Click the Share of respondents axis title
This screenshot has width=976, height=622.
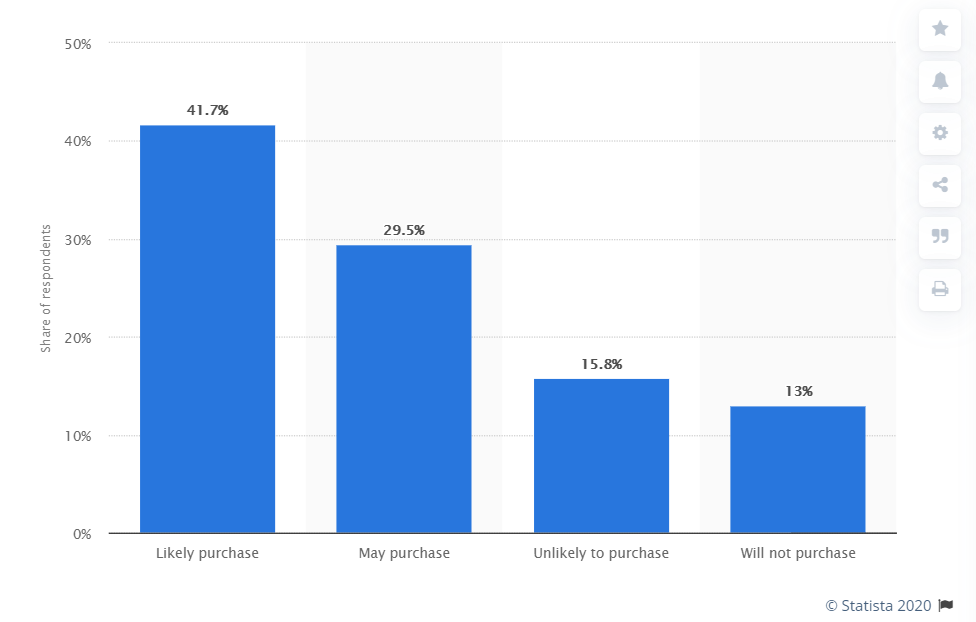[x=45, y=288]
